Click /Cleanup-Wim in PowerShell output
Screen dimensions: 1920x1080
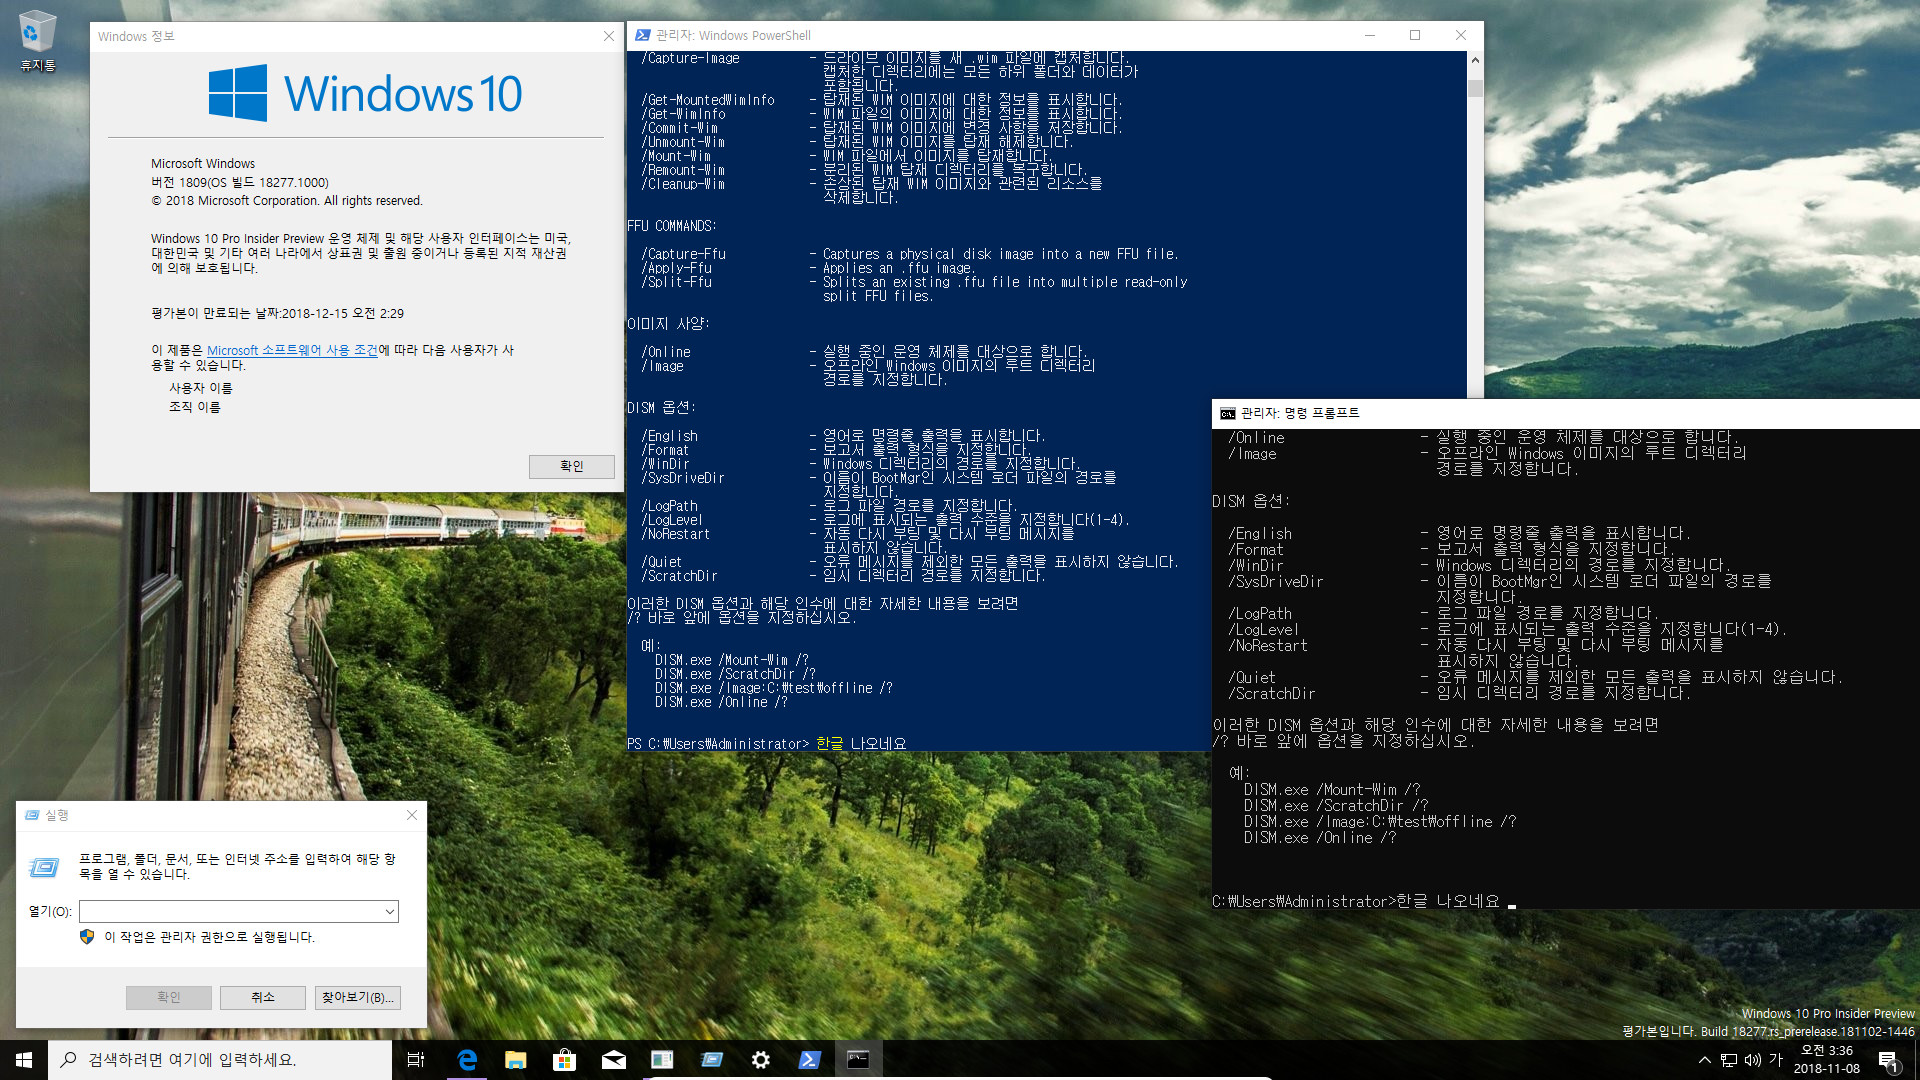[683, 184]
